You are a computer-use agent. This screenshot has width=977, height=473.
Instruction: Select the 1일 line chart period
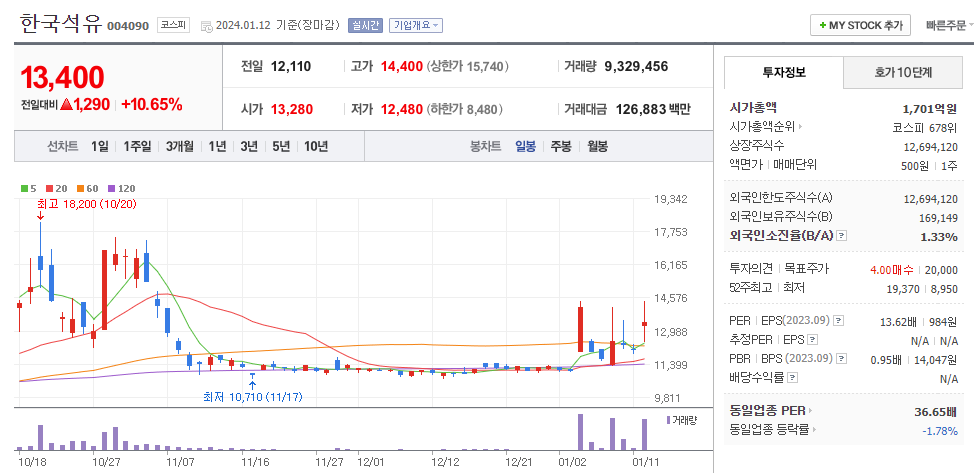point(100,146)
